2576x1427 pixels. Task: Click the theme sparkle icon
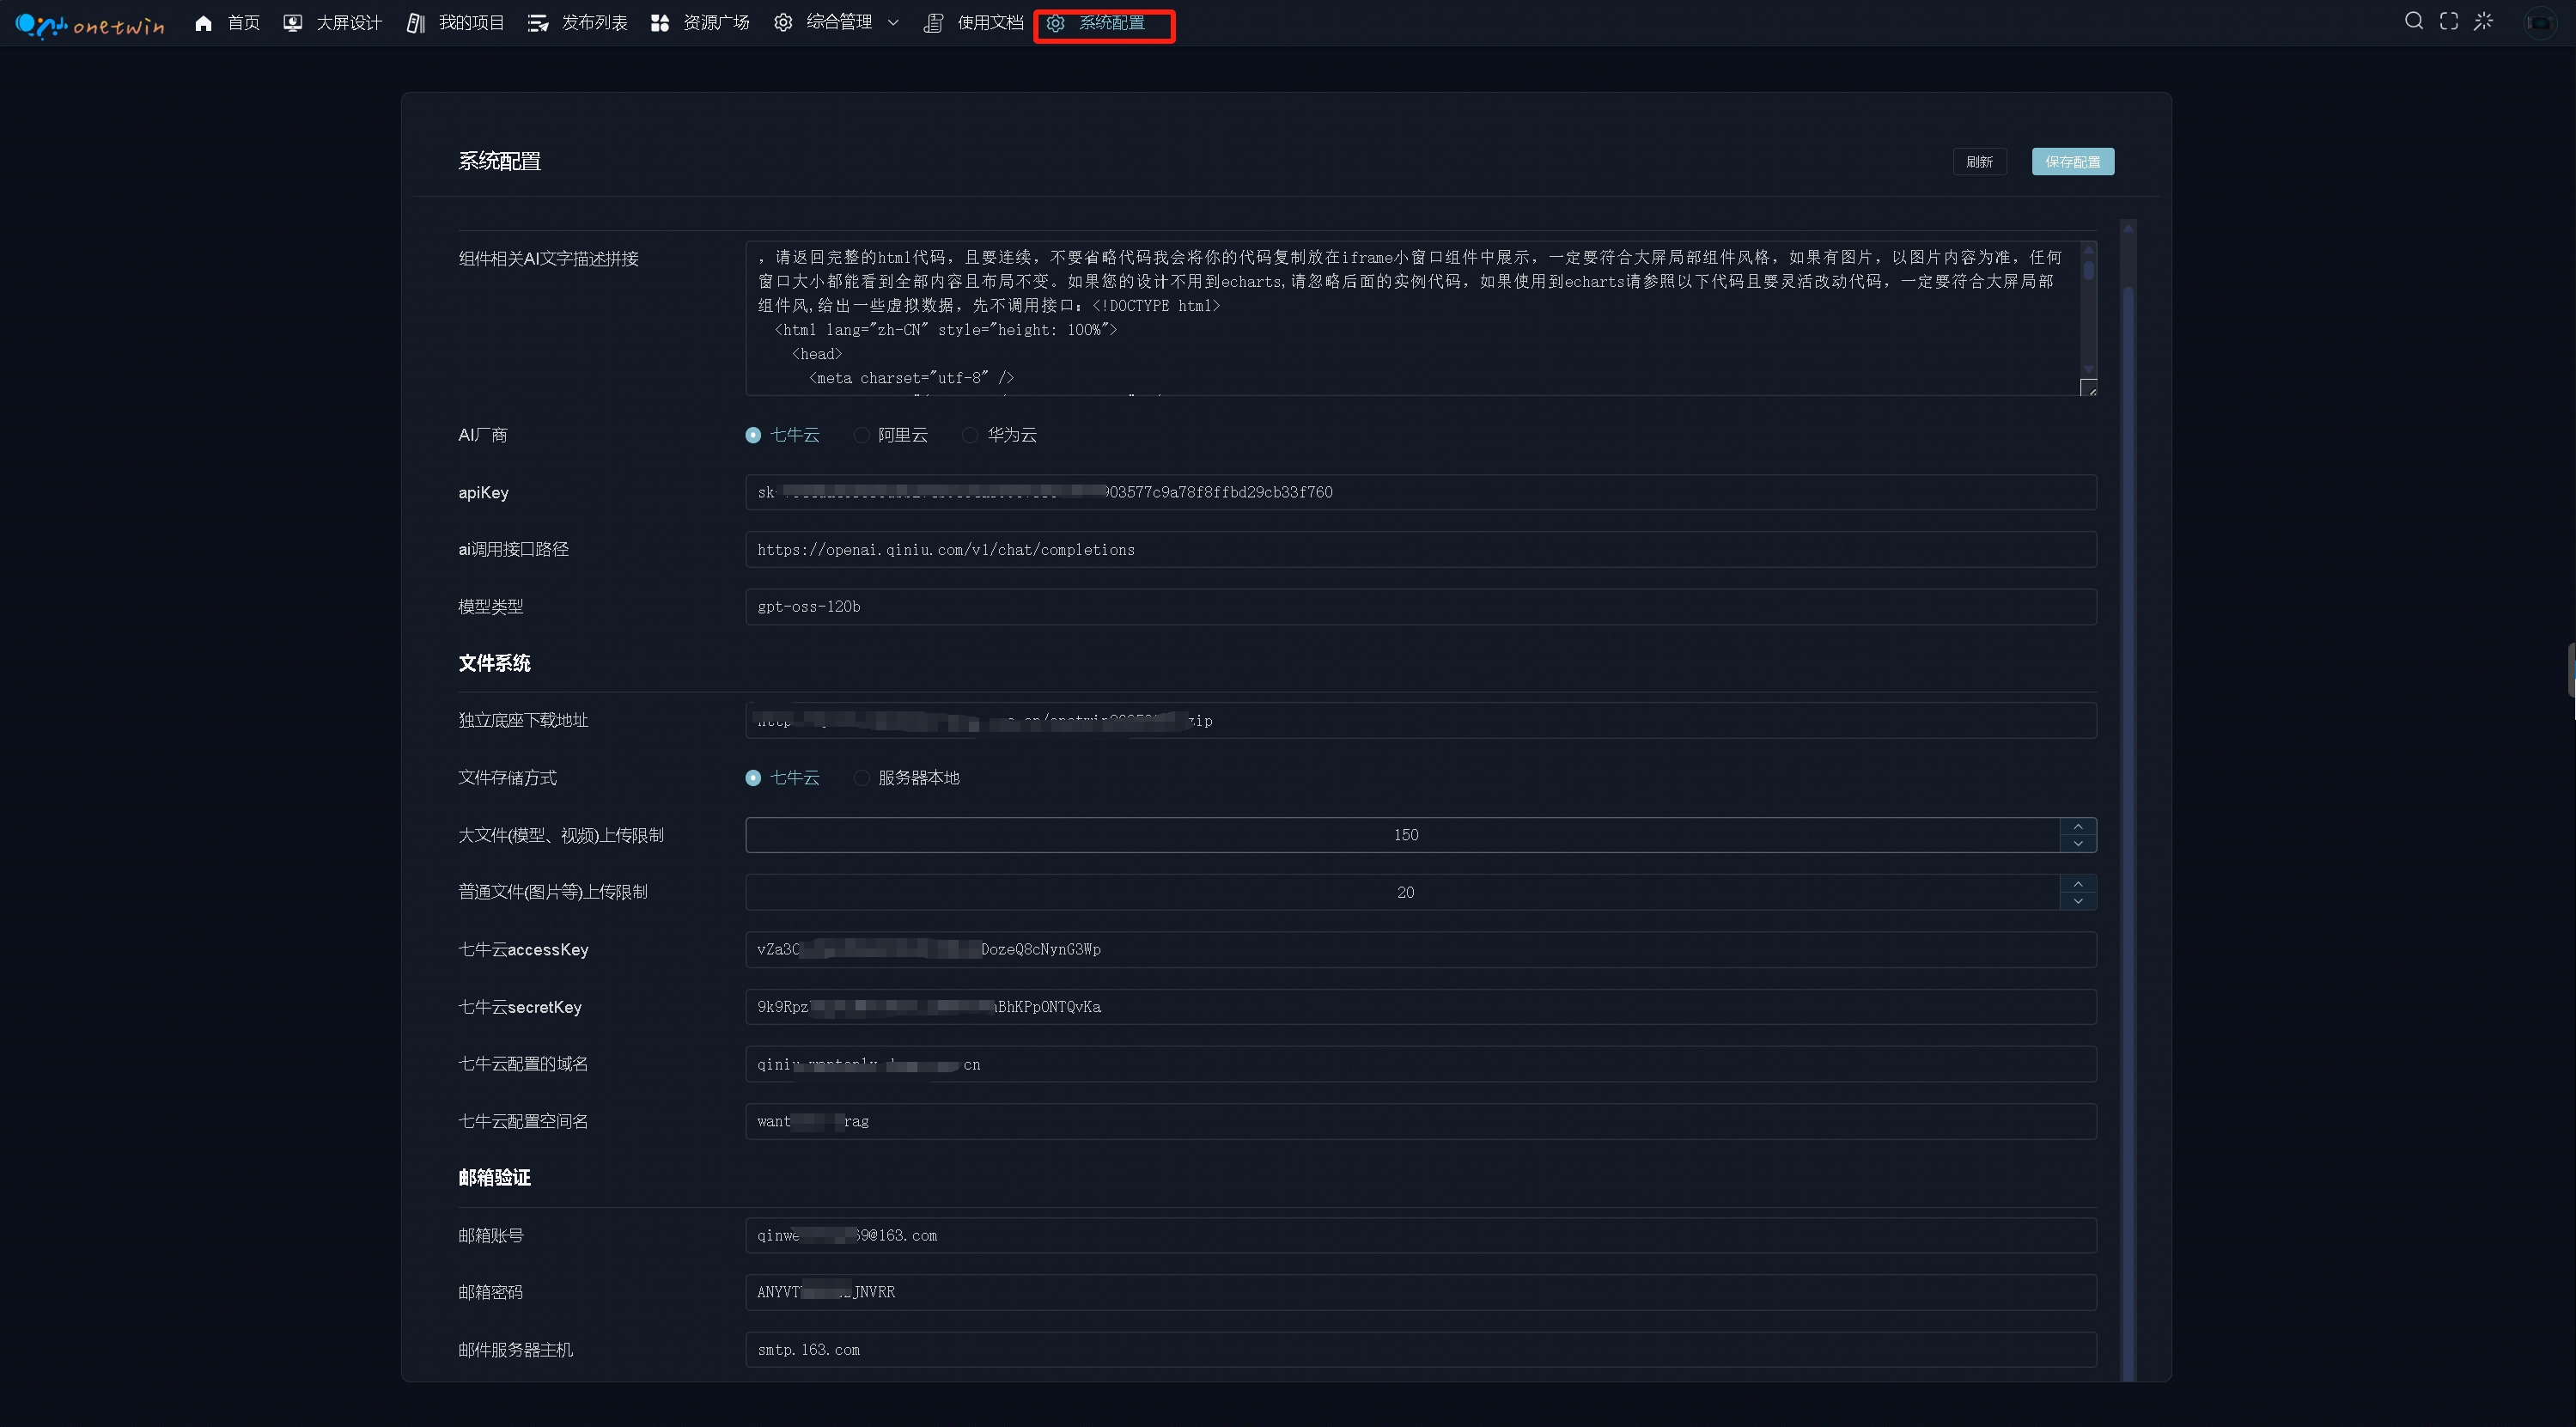2484,21
